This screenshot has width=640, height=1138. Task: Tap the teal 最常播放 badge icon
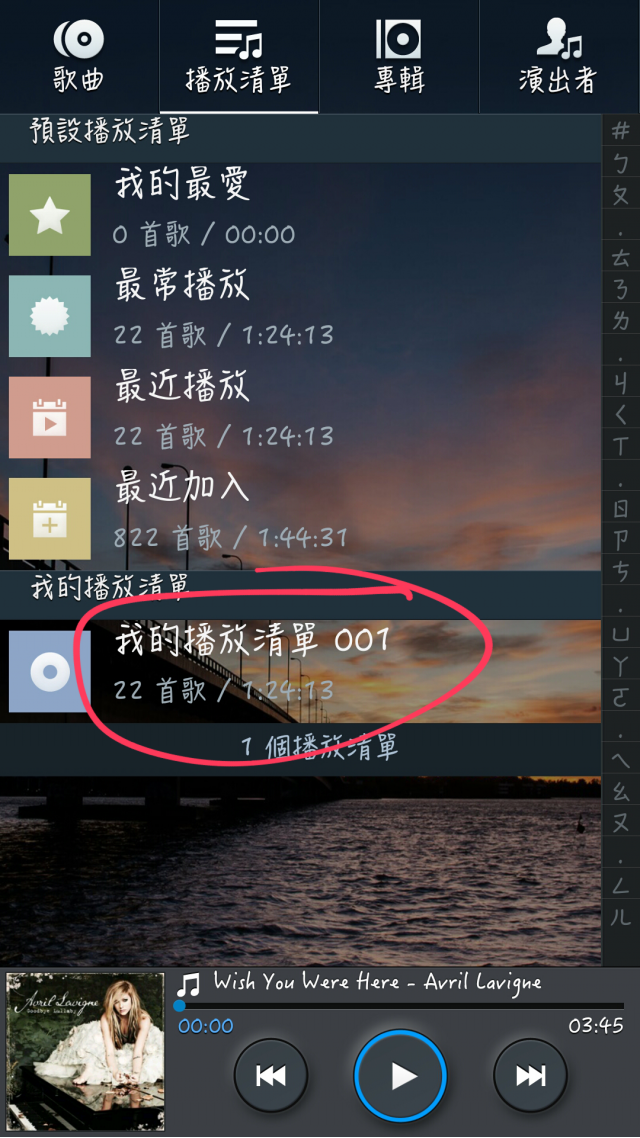(49, 316)
